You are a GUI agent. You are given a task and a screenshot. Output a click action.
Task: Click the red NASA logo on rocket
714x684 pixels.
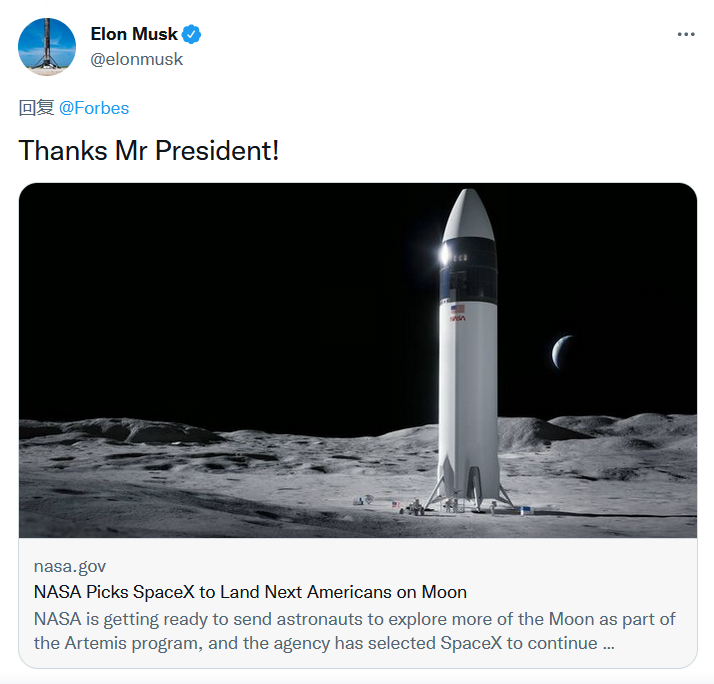point(457,321)
